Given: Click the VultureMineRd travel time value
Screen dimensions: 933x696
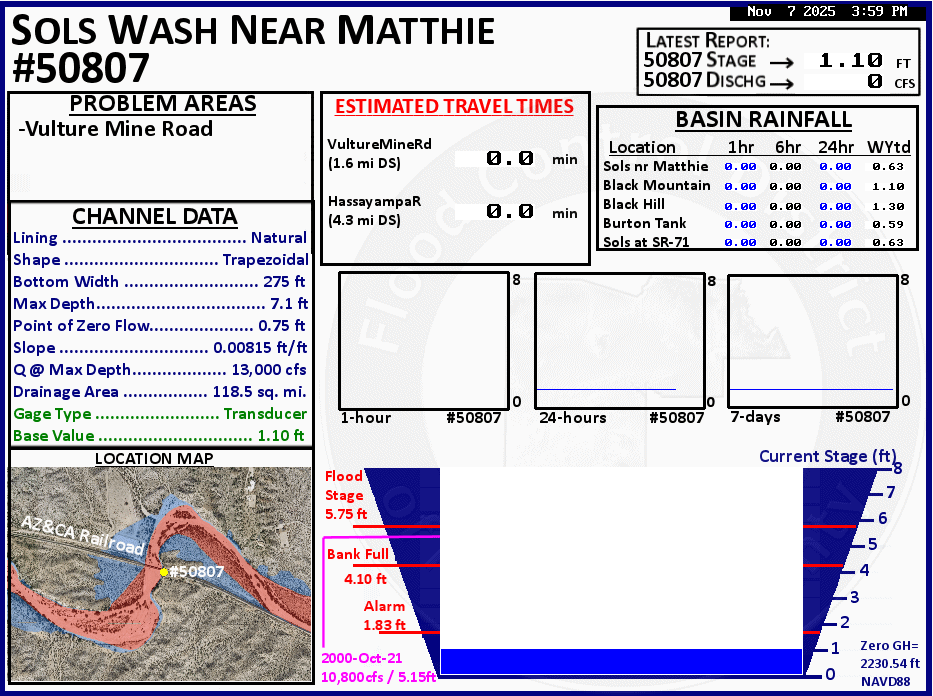Looking at the screenshot, I should 510,158.
